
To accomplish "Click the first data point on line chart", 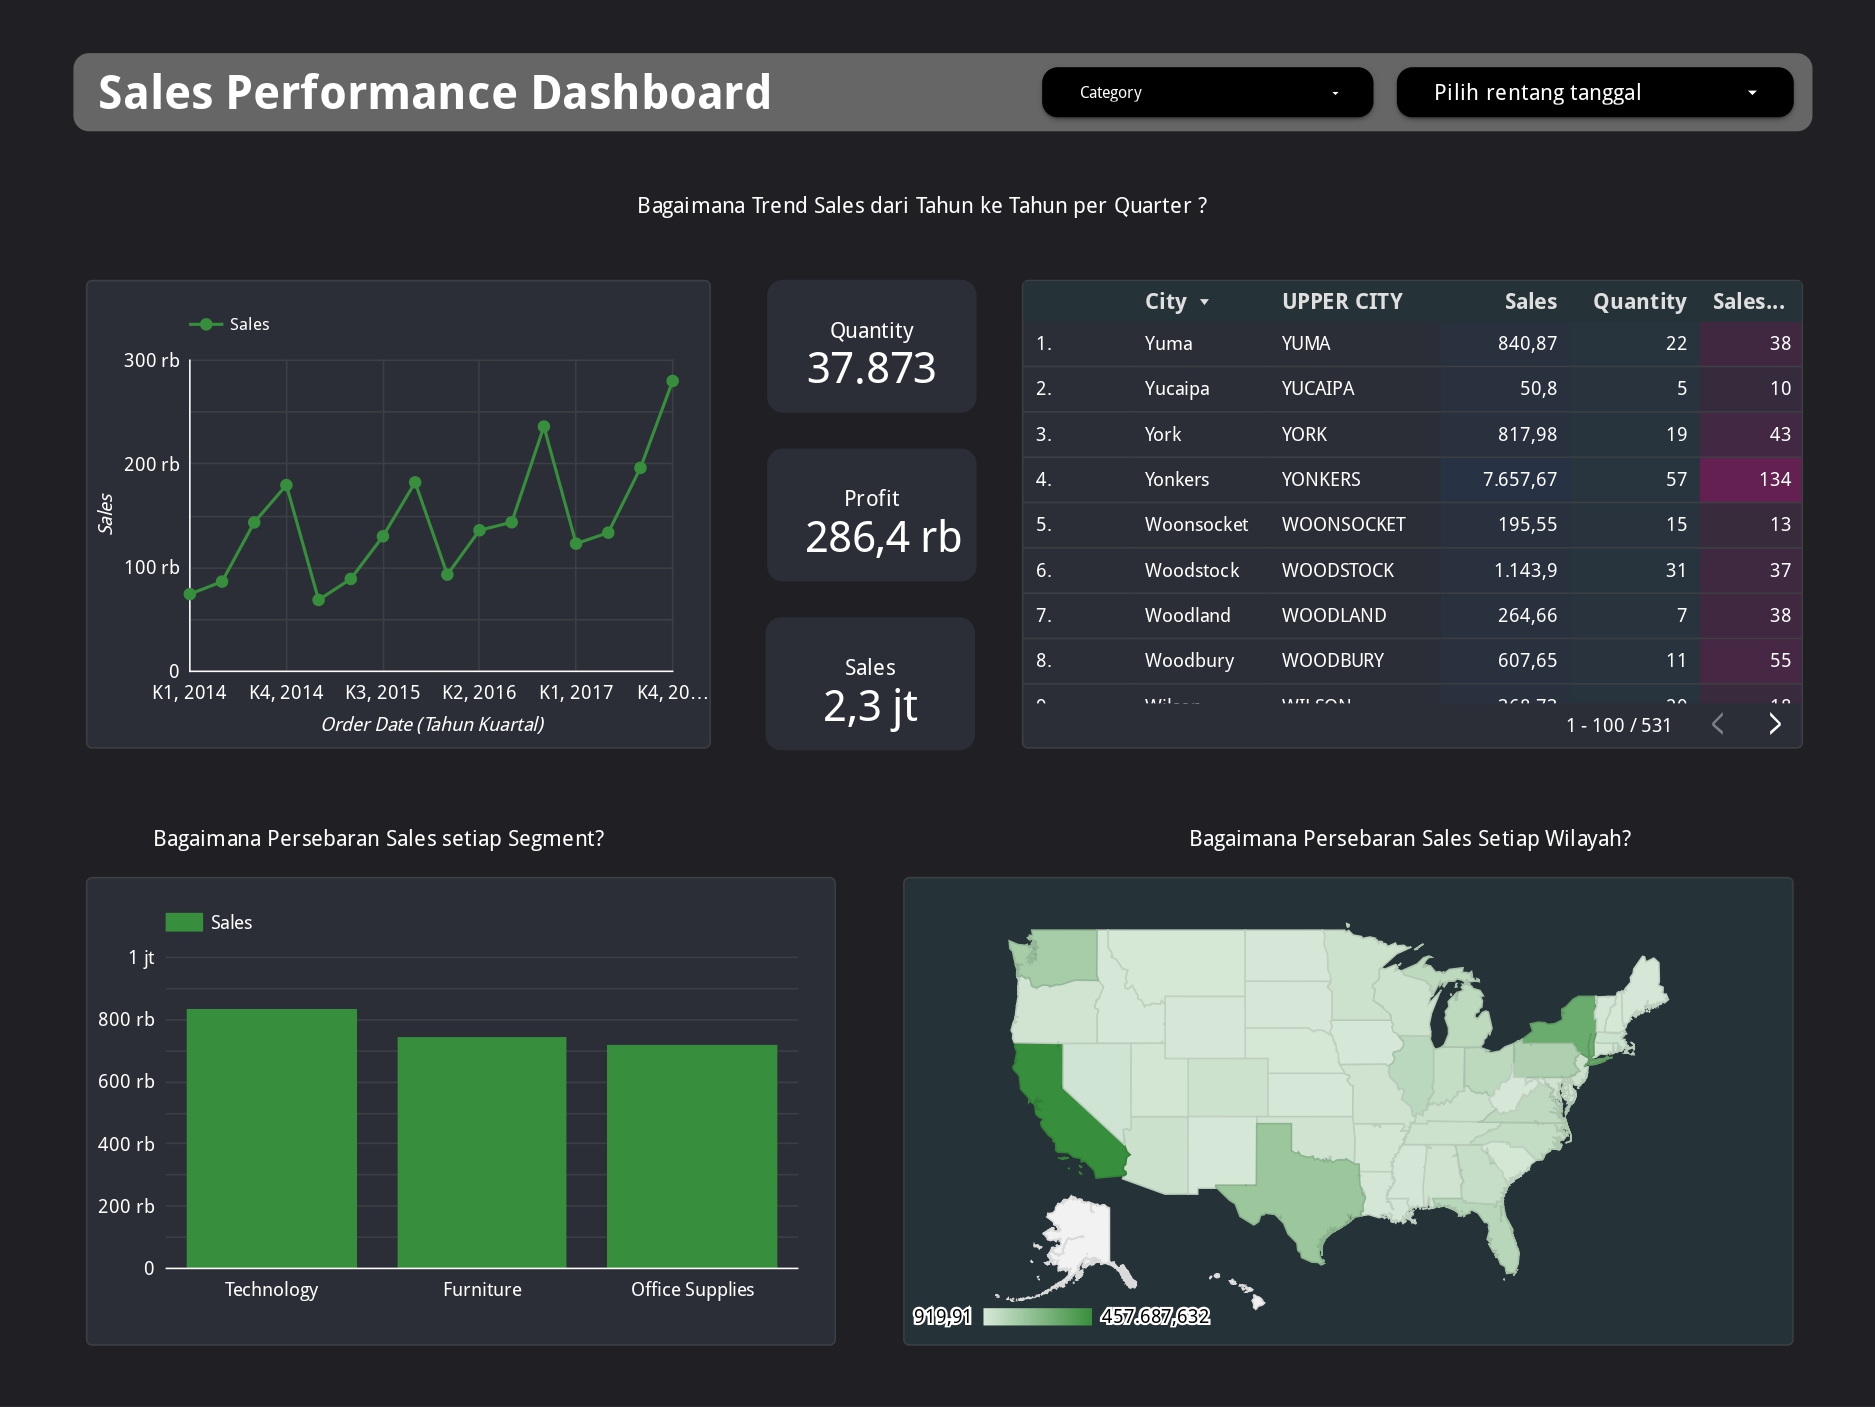I will (190, 594).
